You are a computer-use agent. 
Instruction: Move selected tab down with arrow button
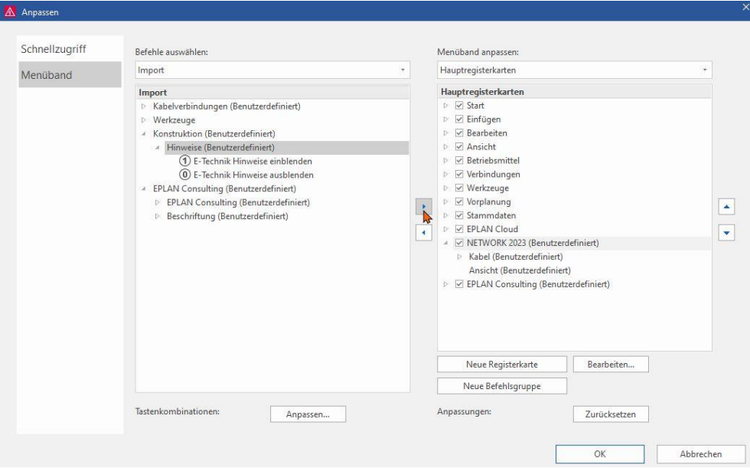[727, 232]
